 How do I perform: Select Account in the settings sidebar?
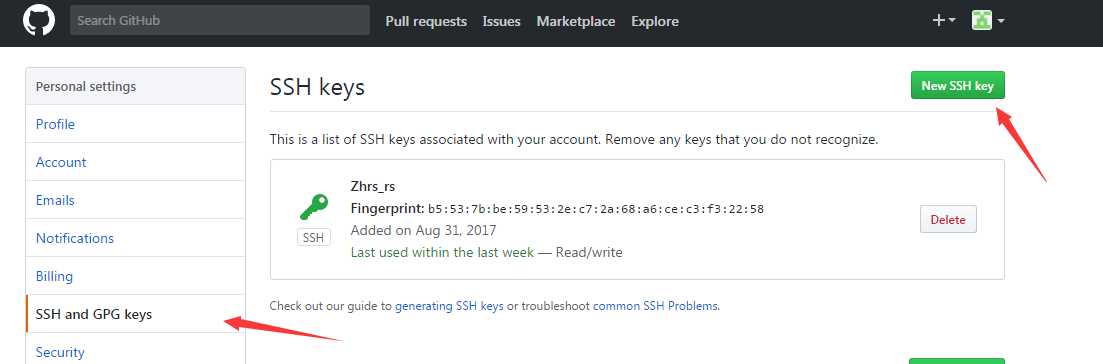coord(135,162)
